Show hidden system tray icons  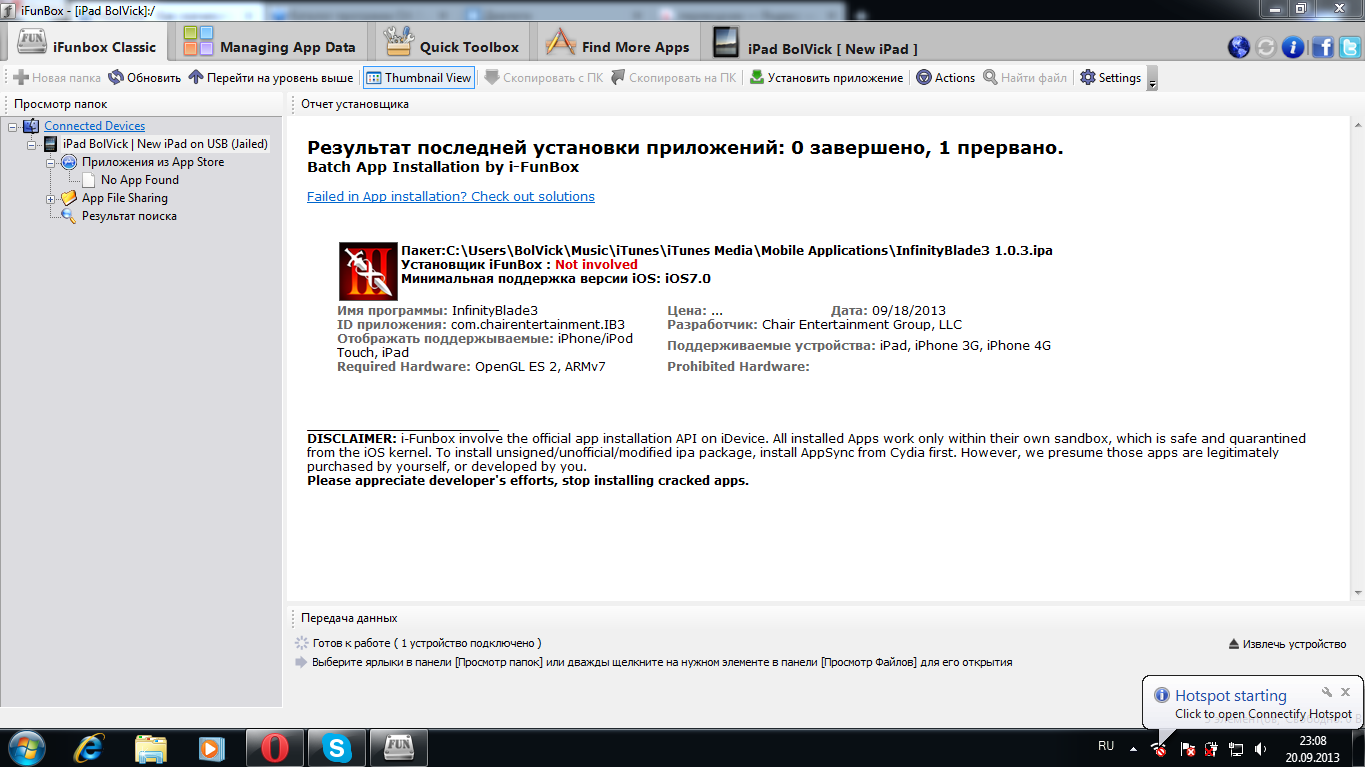(1133, 748)
